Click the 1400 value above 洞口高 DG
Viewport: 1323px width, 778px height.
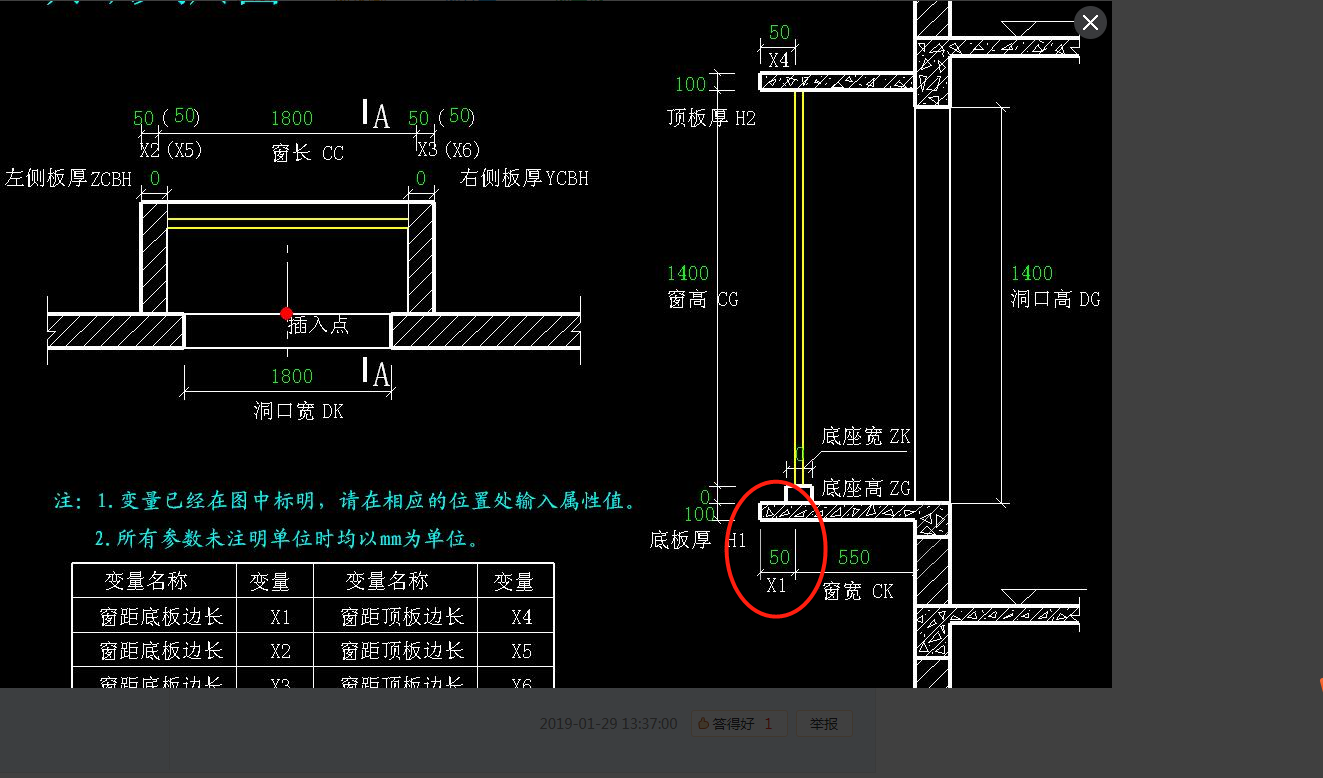[x=1032, y=273]
